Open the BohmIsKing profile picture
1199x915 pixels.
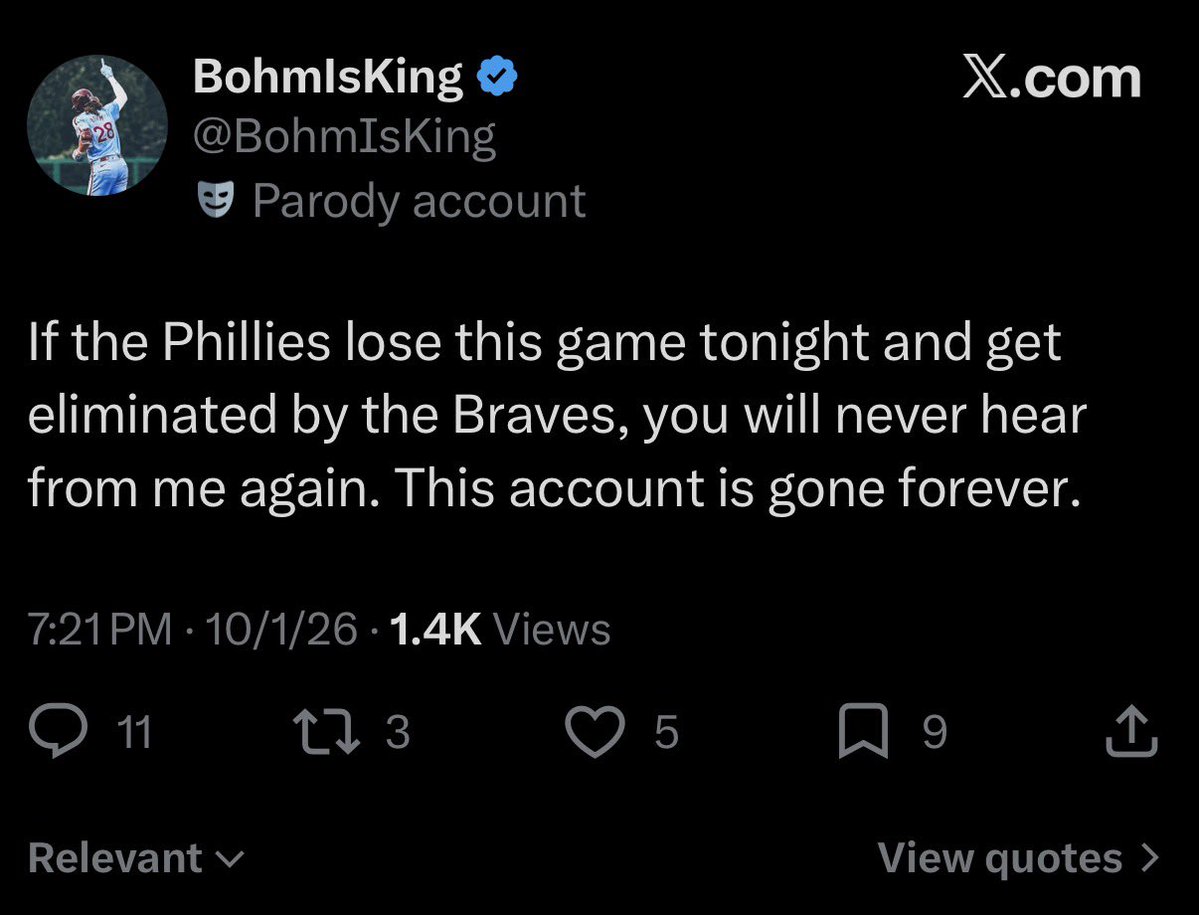(x=97, y=125)
